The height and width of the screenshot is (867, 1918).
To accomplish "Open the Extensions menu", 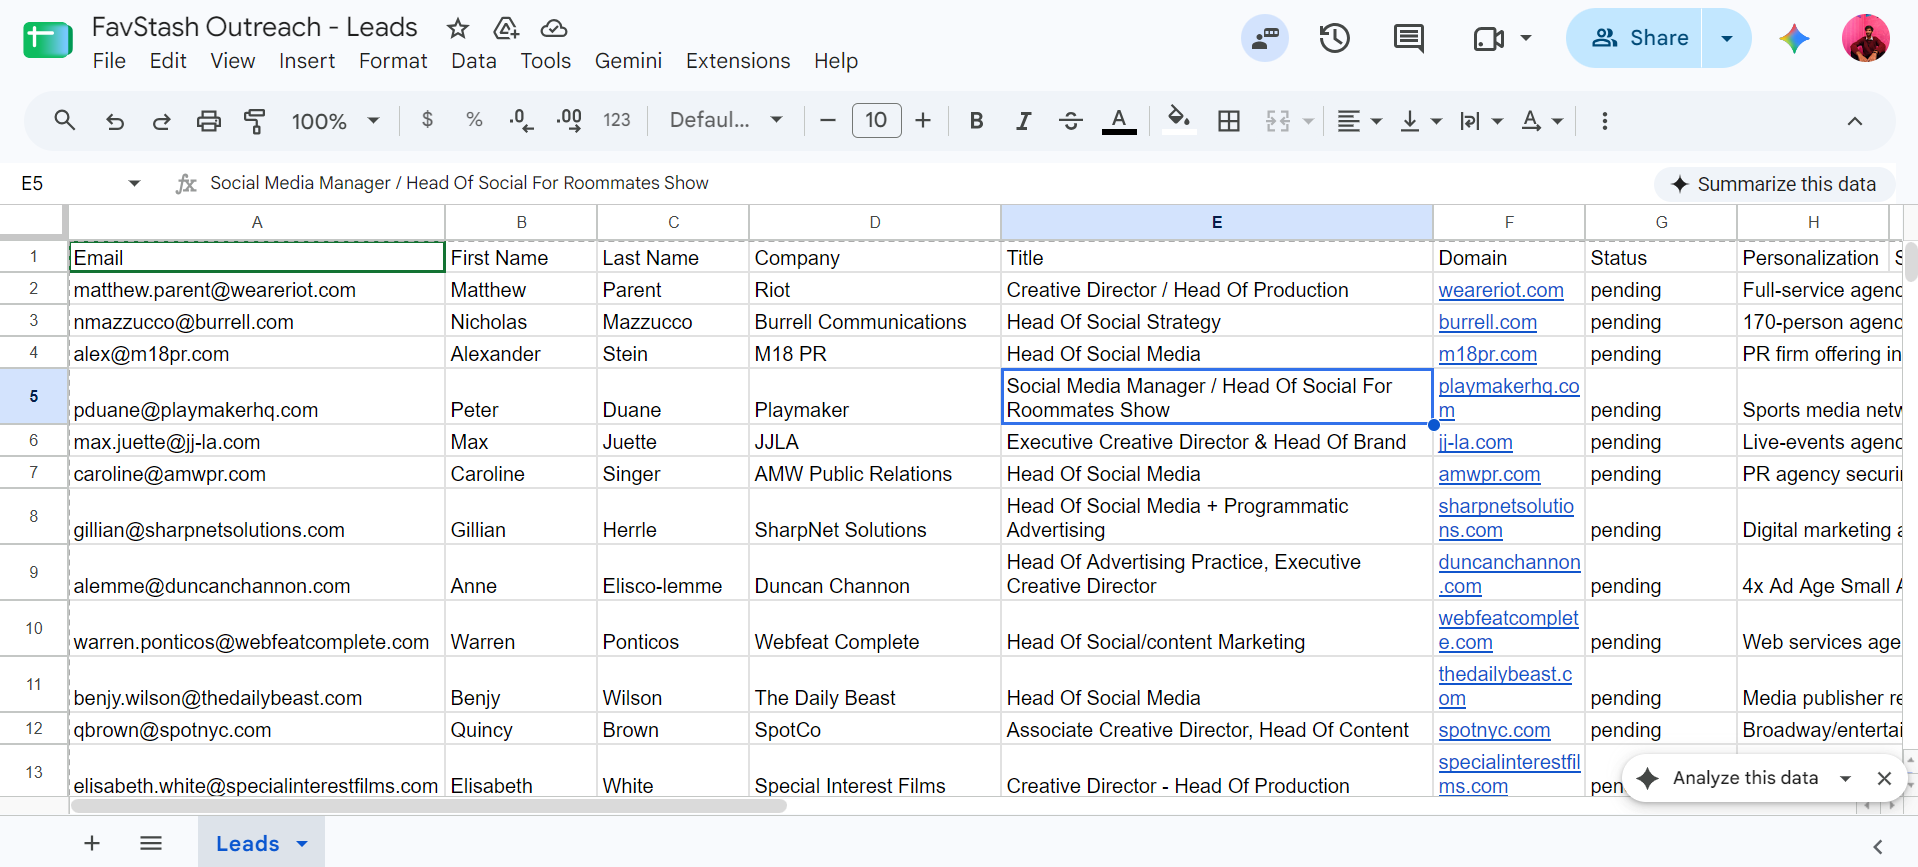I will pos(738,61).
